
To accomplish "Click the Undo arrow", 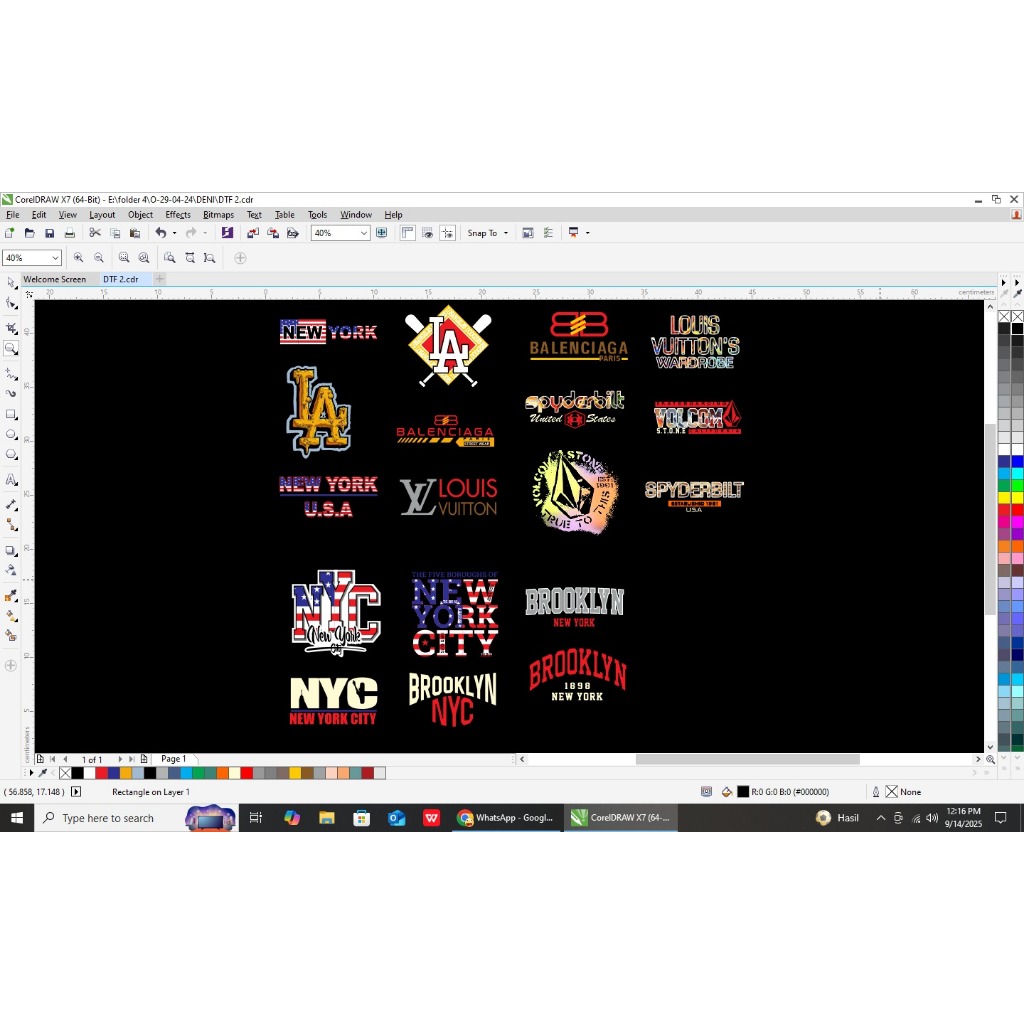I will click(x=161, y=232).
